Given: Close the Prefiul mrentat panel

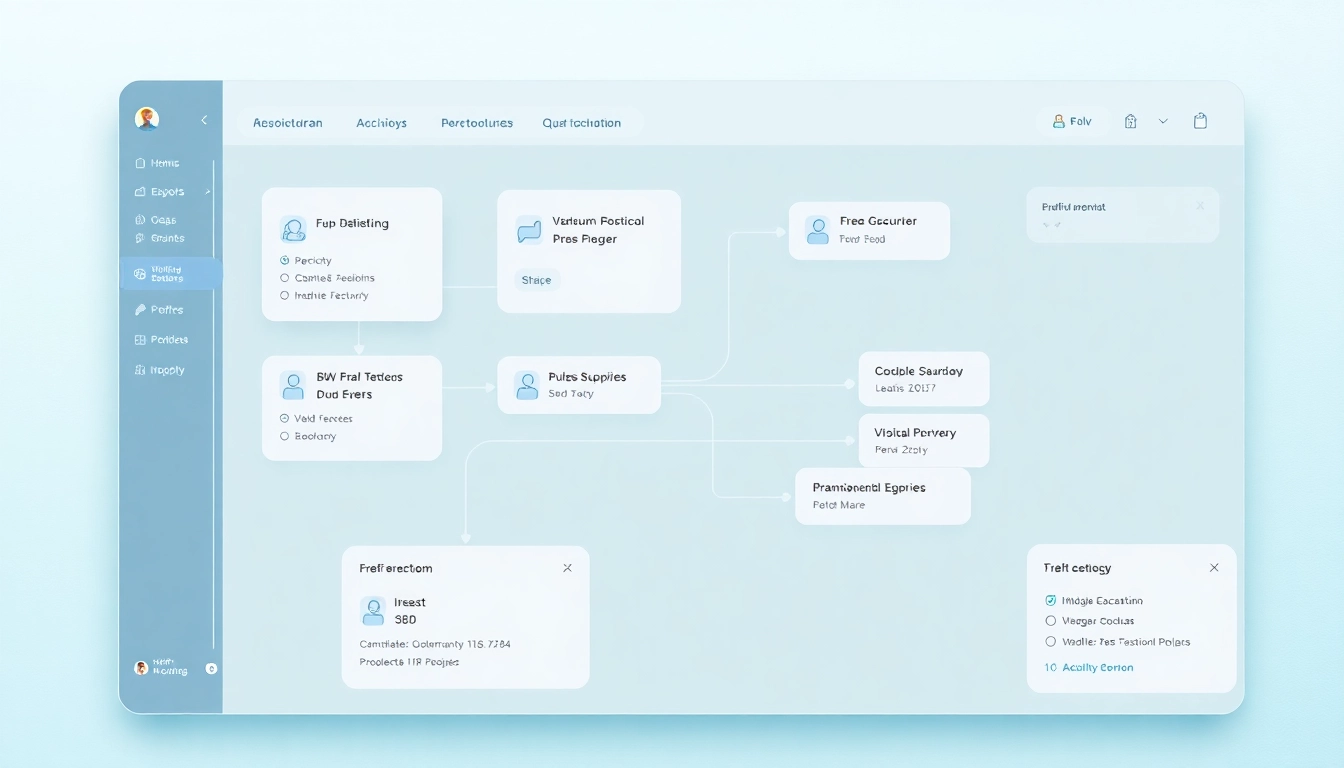Looking at the screenshot, I should pos(1200,206).
